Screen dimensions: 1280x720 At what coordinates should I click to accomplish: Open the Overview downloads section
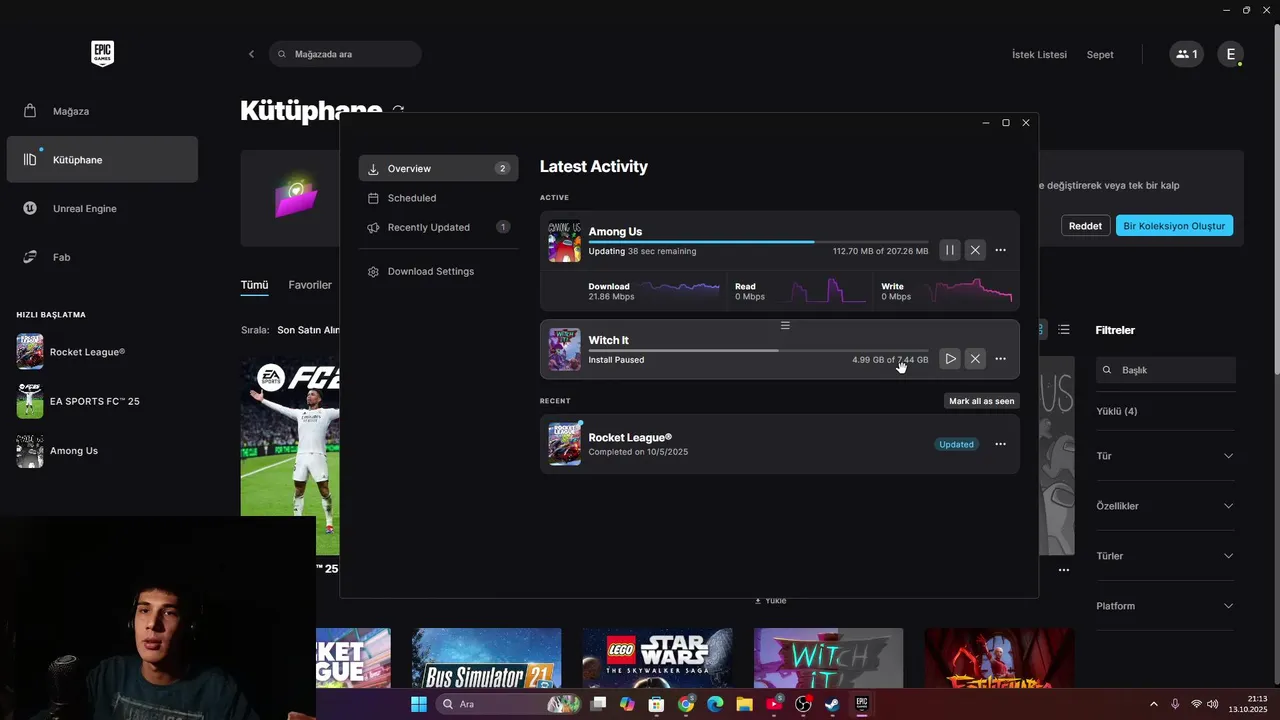(x=438, y=168)
